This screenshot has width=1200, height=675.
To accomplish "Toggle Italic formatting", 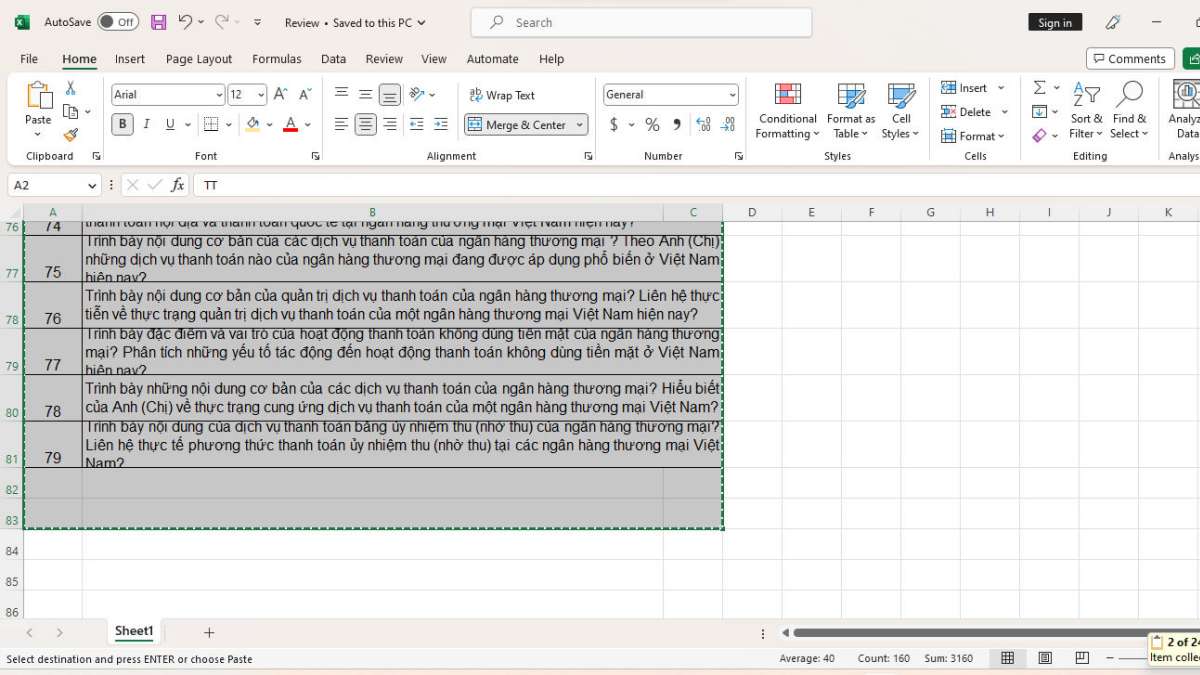I will pos(147,125).
